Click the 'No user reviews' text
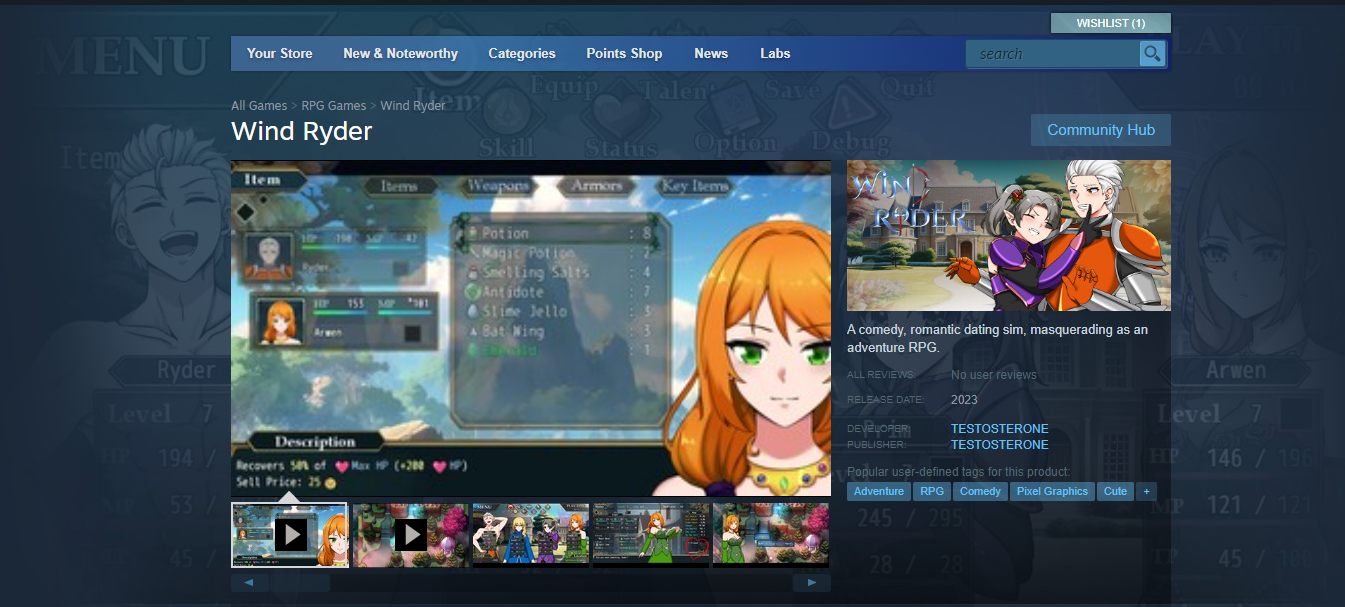The height and width of the screenshot is (607, 1345). tap(994, 375)
